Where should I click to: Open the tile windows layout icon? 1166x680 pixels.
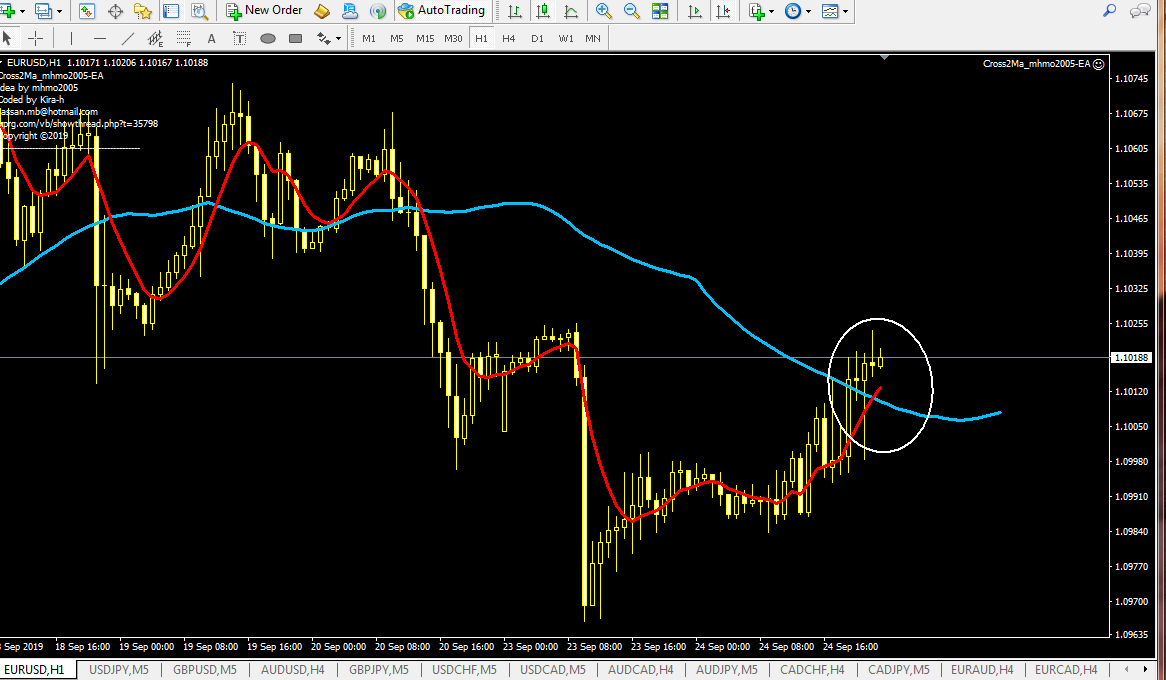[661, 11]
